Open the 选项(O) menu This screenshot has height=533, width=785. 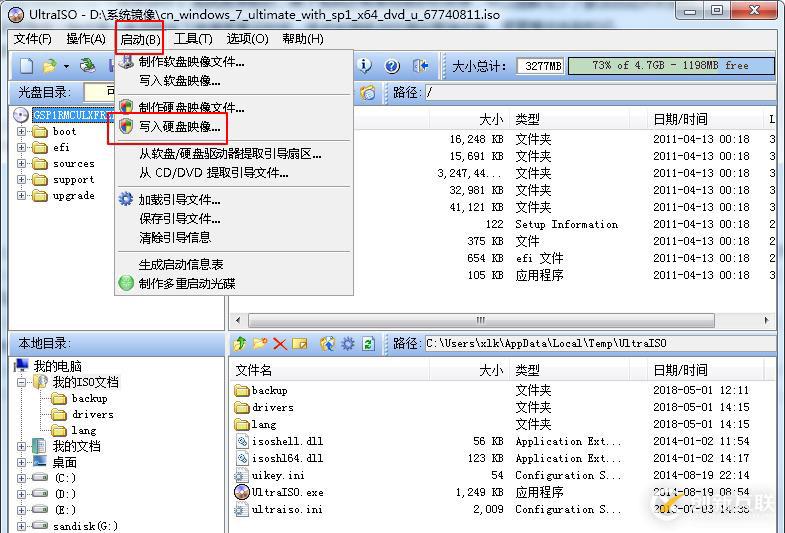(x=247, y=39)
